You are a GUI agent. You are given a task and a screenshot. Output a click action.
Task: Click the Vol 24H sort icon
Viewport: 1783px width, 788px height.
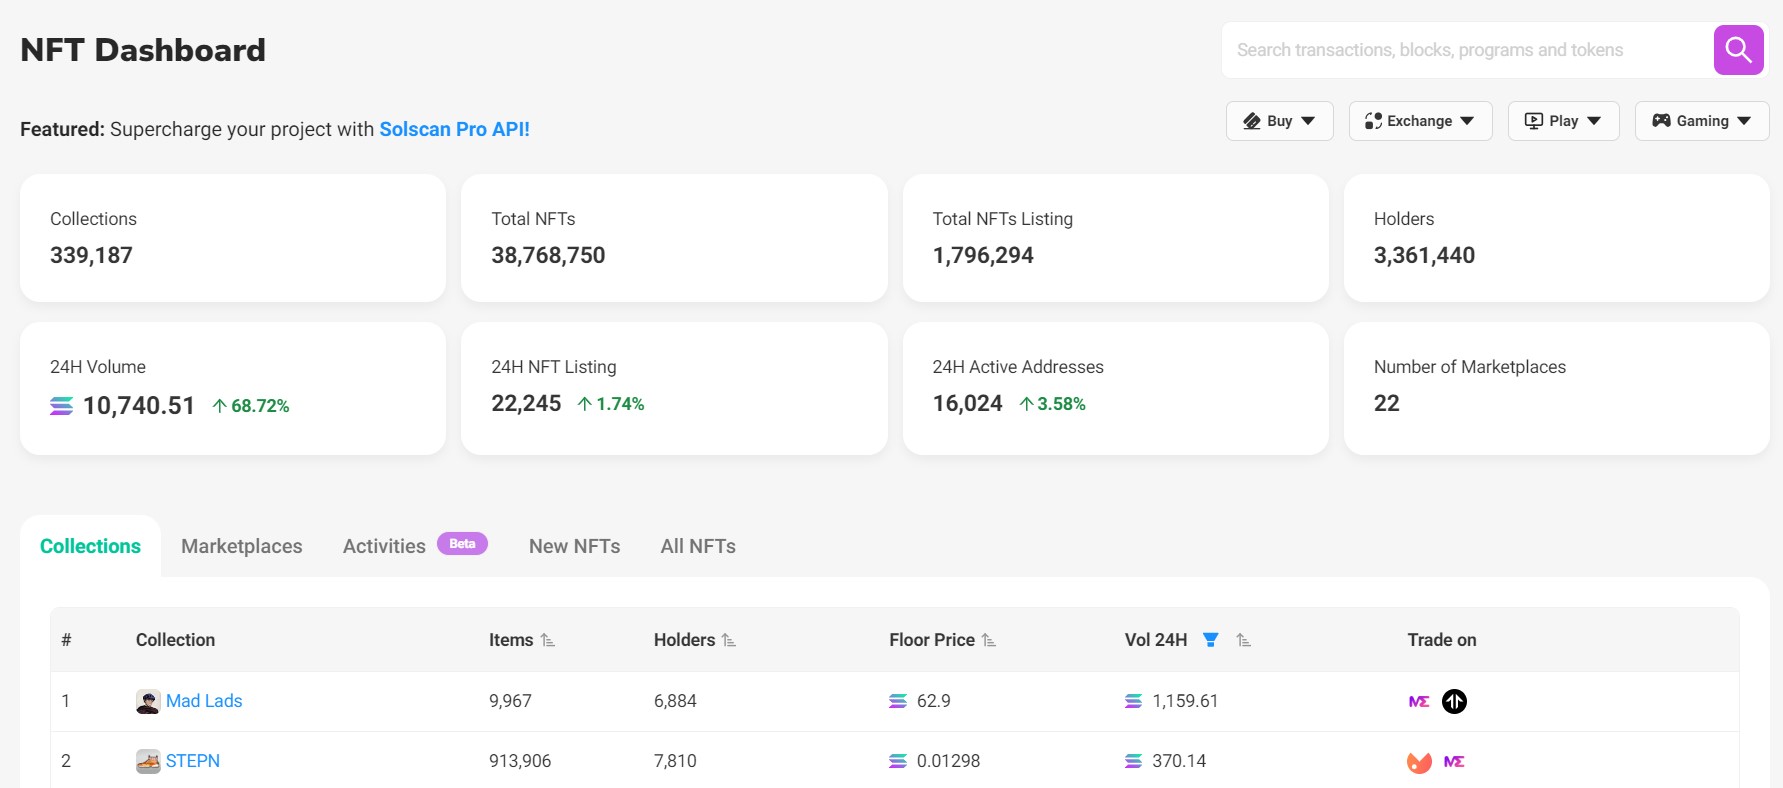pos(1243,640)
